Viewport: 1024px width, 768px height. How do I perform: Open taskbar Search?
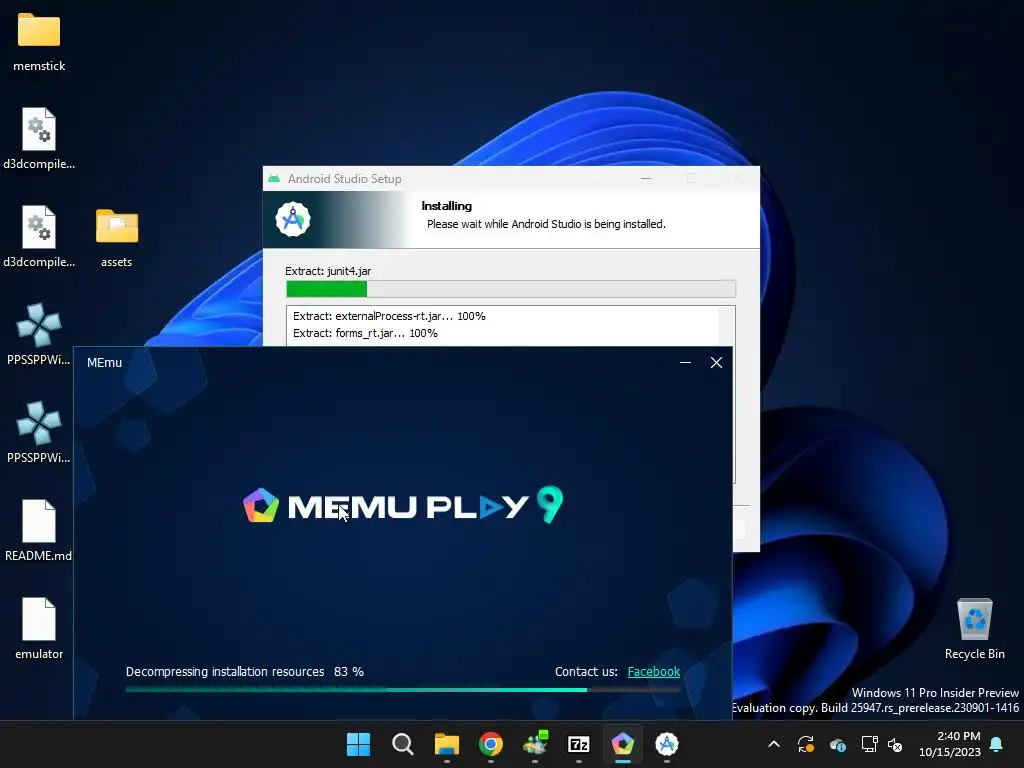pyautogui.click(x=402, y=744)
